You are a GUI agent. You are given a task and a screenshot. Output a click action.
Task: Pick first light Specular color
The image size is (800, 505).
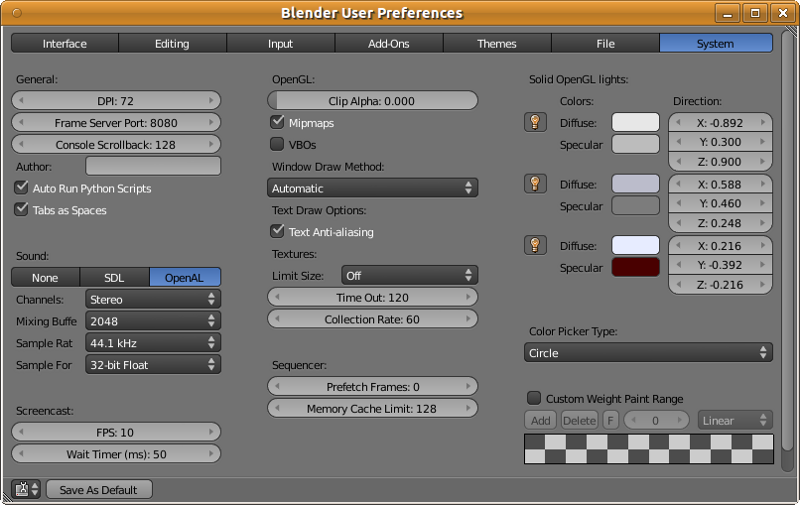[635, 144]
